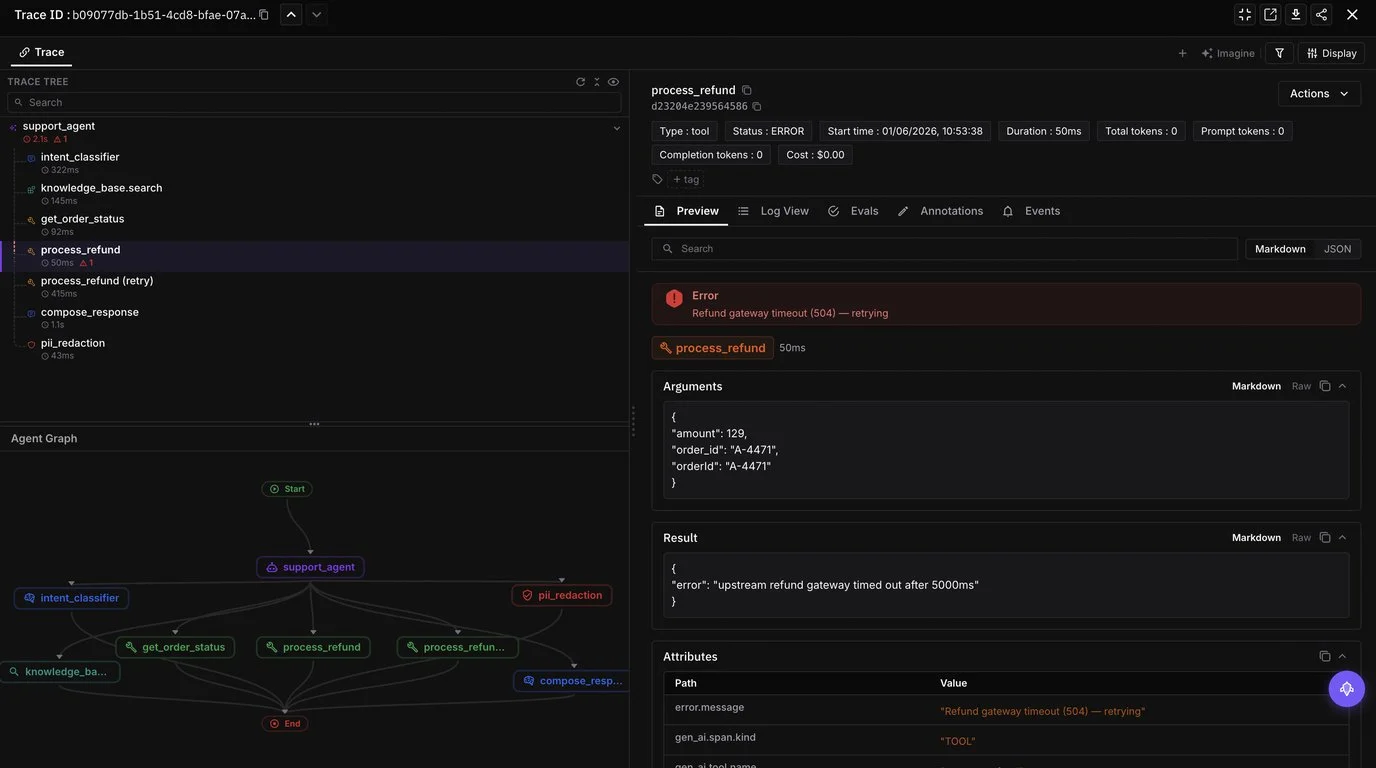1376x768 pixels.
Task: Select the process_refund node in agent graph
Action: click(x=313, y=647)
